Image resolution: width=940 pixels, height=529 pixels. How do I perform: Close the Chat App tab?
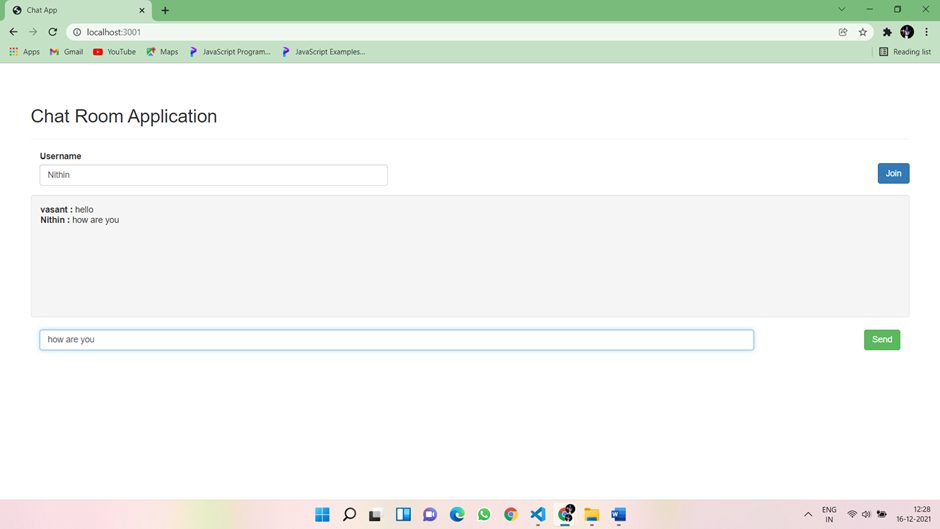click(x=142, y=11)
